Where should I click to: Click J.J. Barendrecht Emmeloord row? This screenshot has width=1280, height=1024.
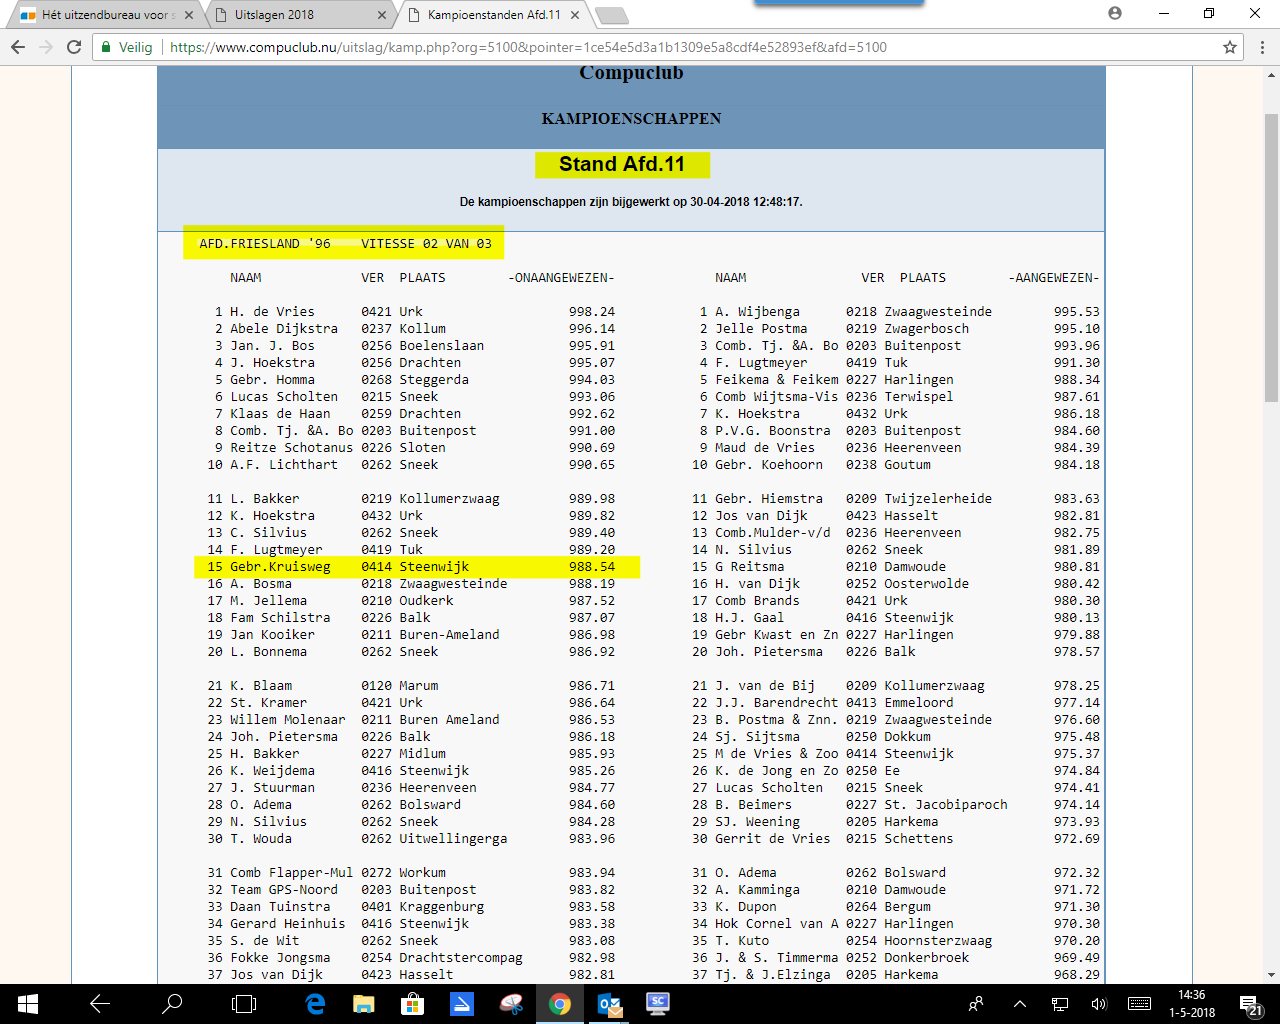point(896,702)
